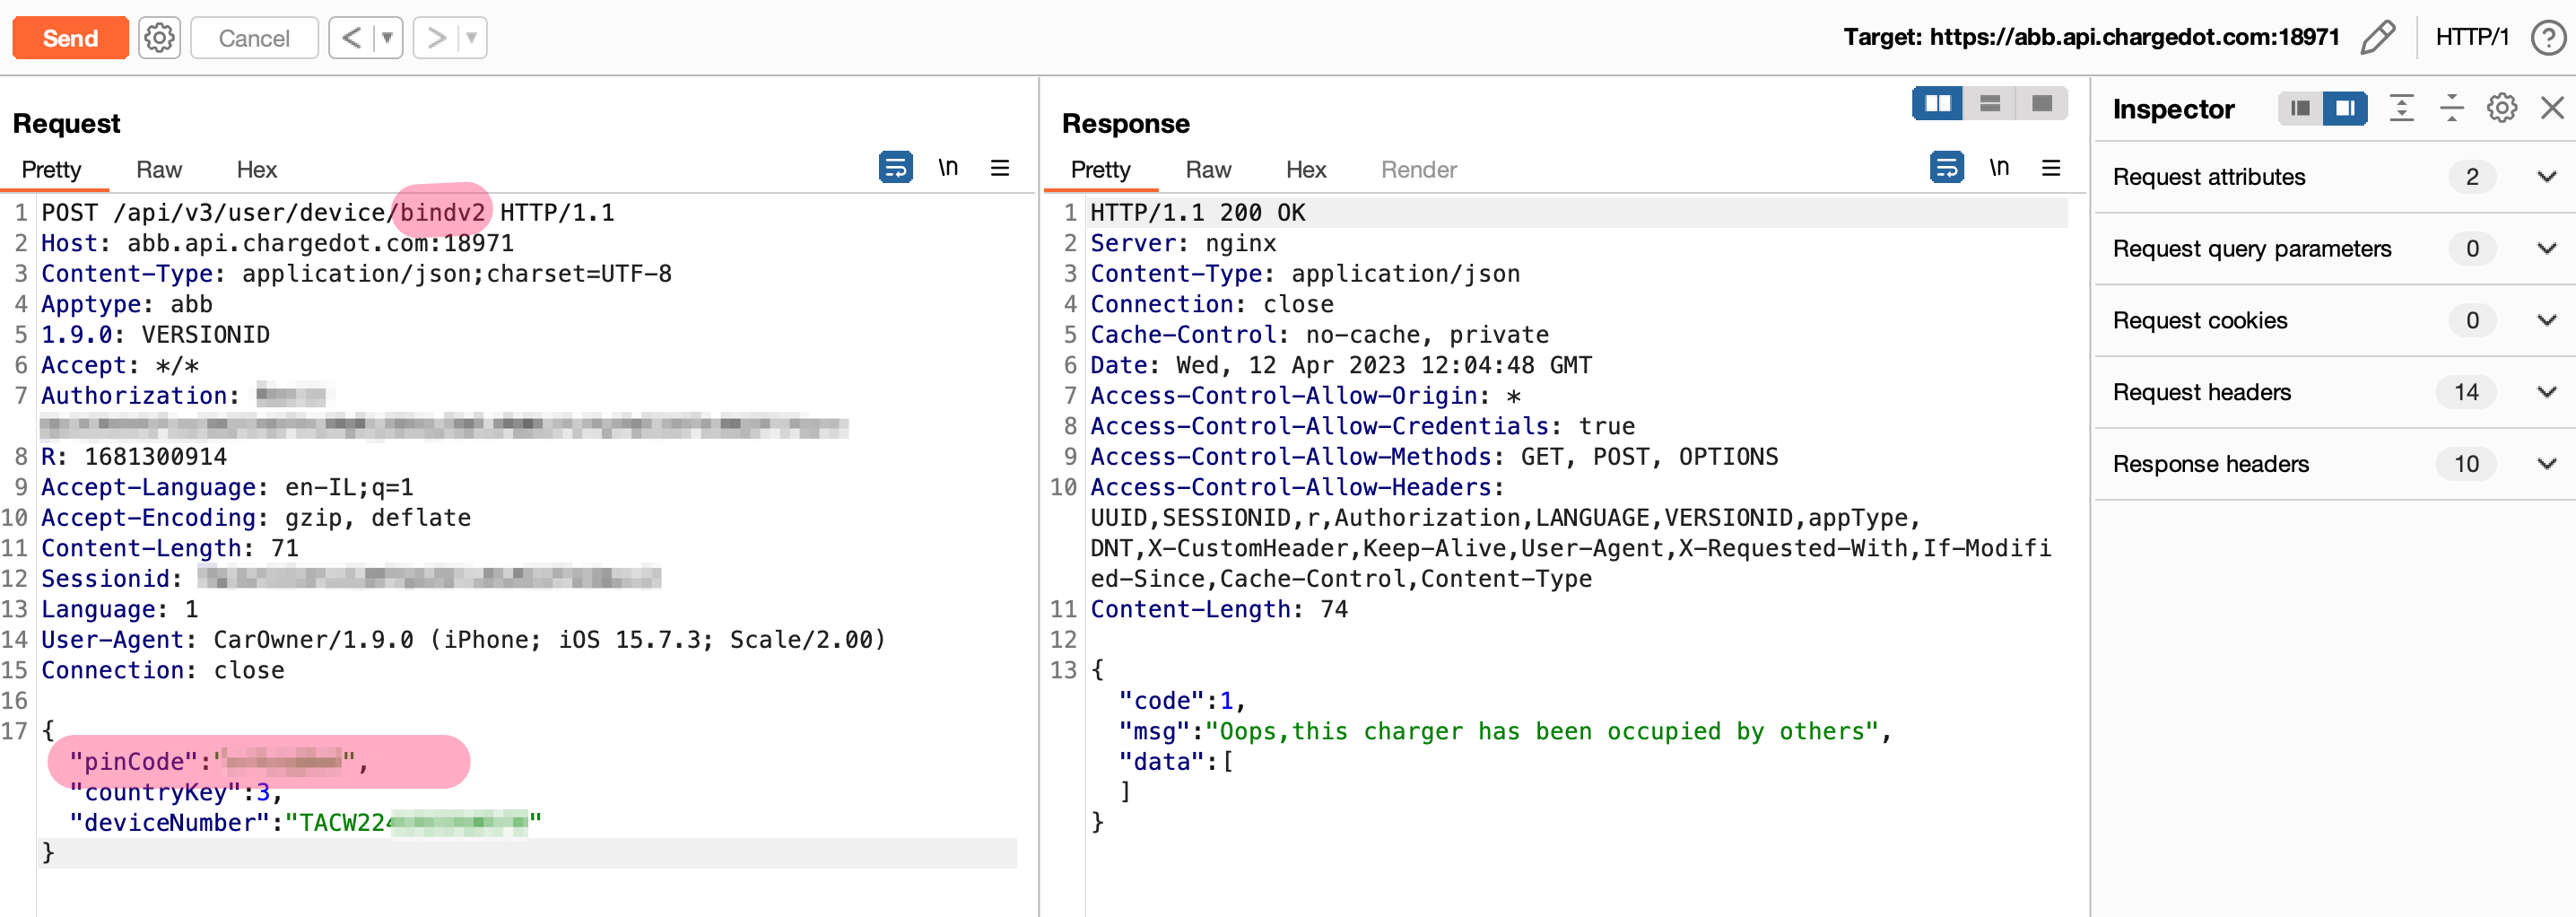Click the R: 1681300914 header line
This screenshot has width=2576, height=917.
[133, 457]
